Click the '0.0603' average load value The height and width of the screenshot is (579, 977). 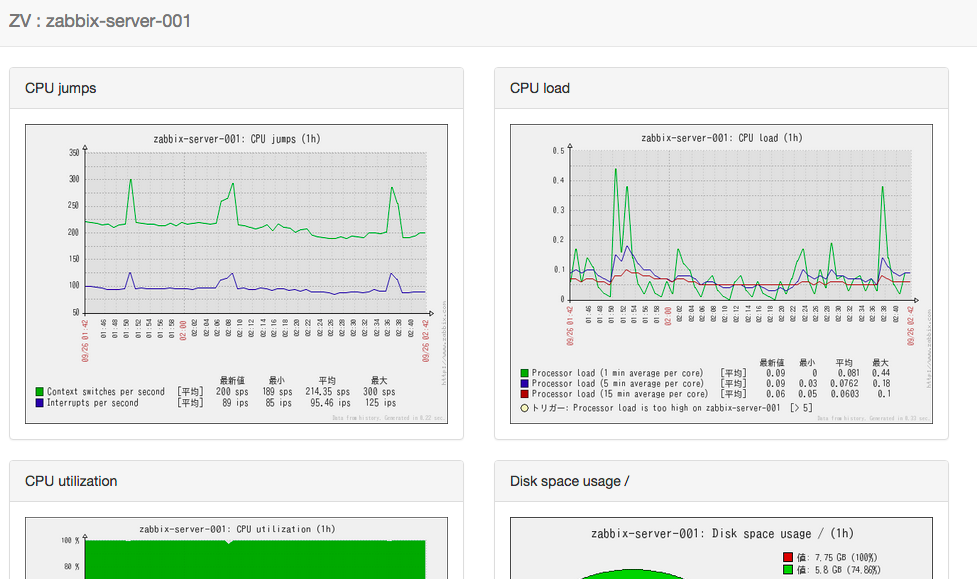pyautogui.click(x=844, y=394)
